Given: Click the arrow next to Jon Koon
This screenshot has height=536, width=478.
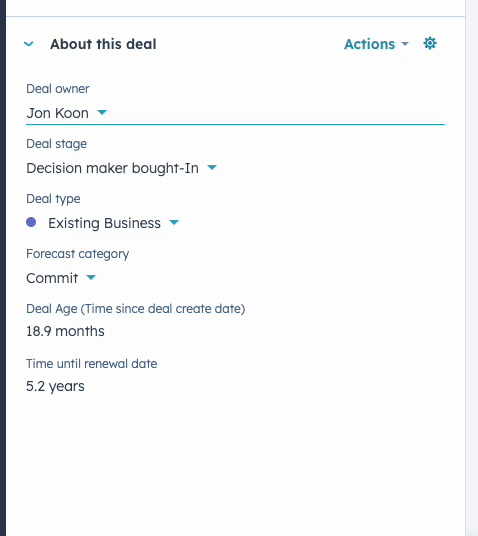Looking at the screenshot, I should tap(102, 112).
